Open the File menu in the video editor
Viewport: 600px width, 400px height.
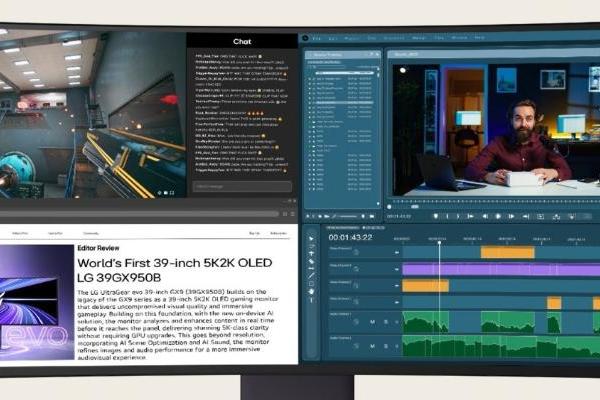coord(317,38)
